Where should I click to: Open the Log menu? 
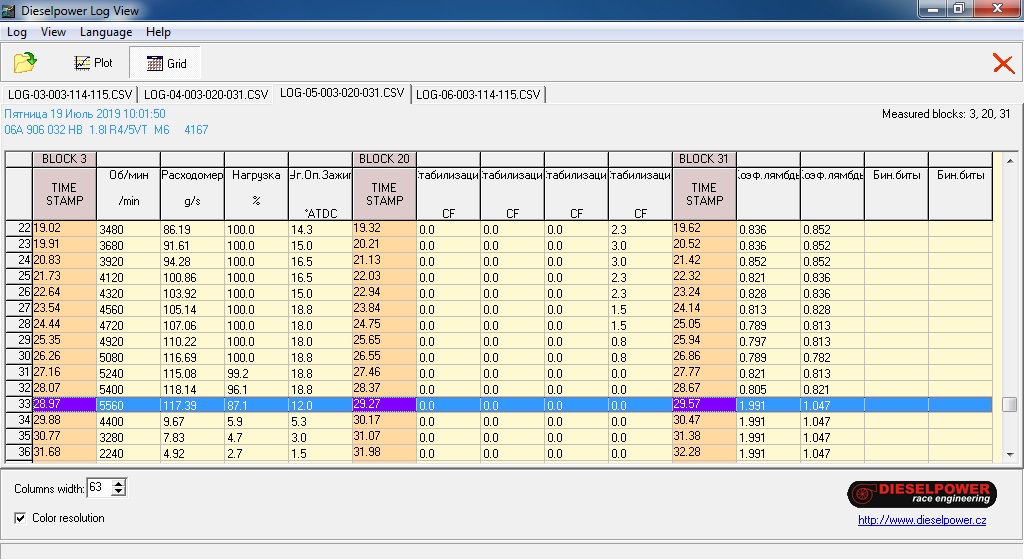coord(17,32)
